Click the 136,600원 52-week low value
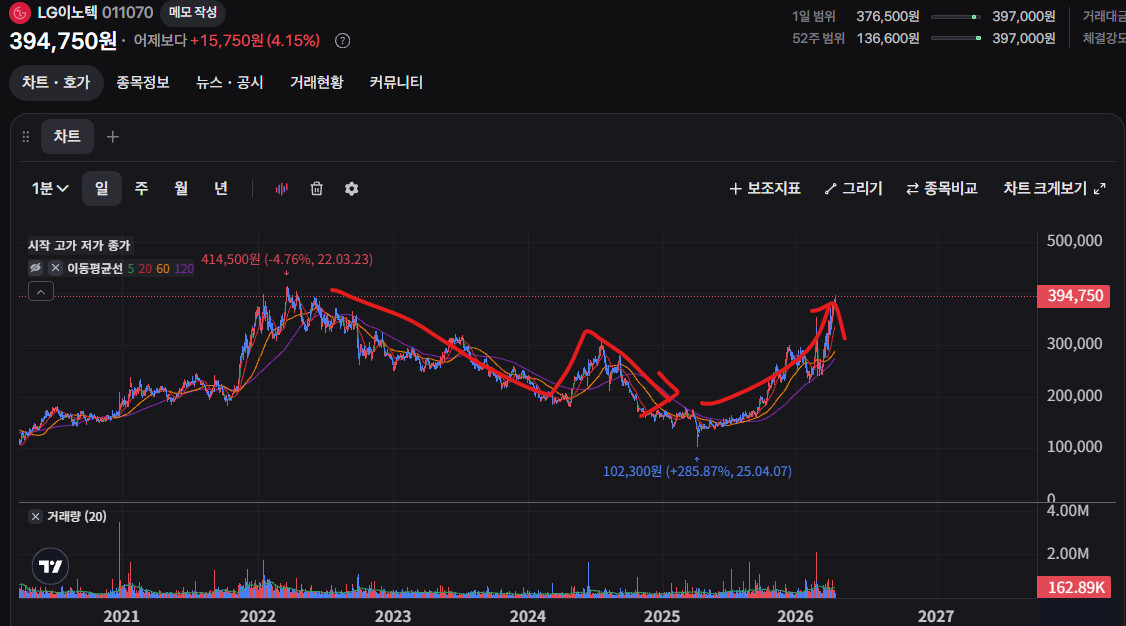The image size is (1126, 626). (888, 38)
